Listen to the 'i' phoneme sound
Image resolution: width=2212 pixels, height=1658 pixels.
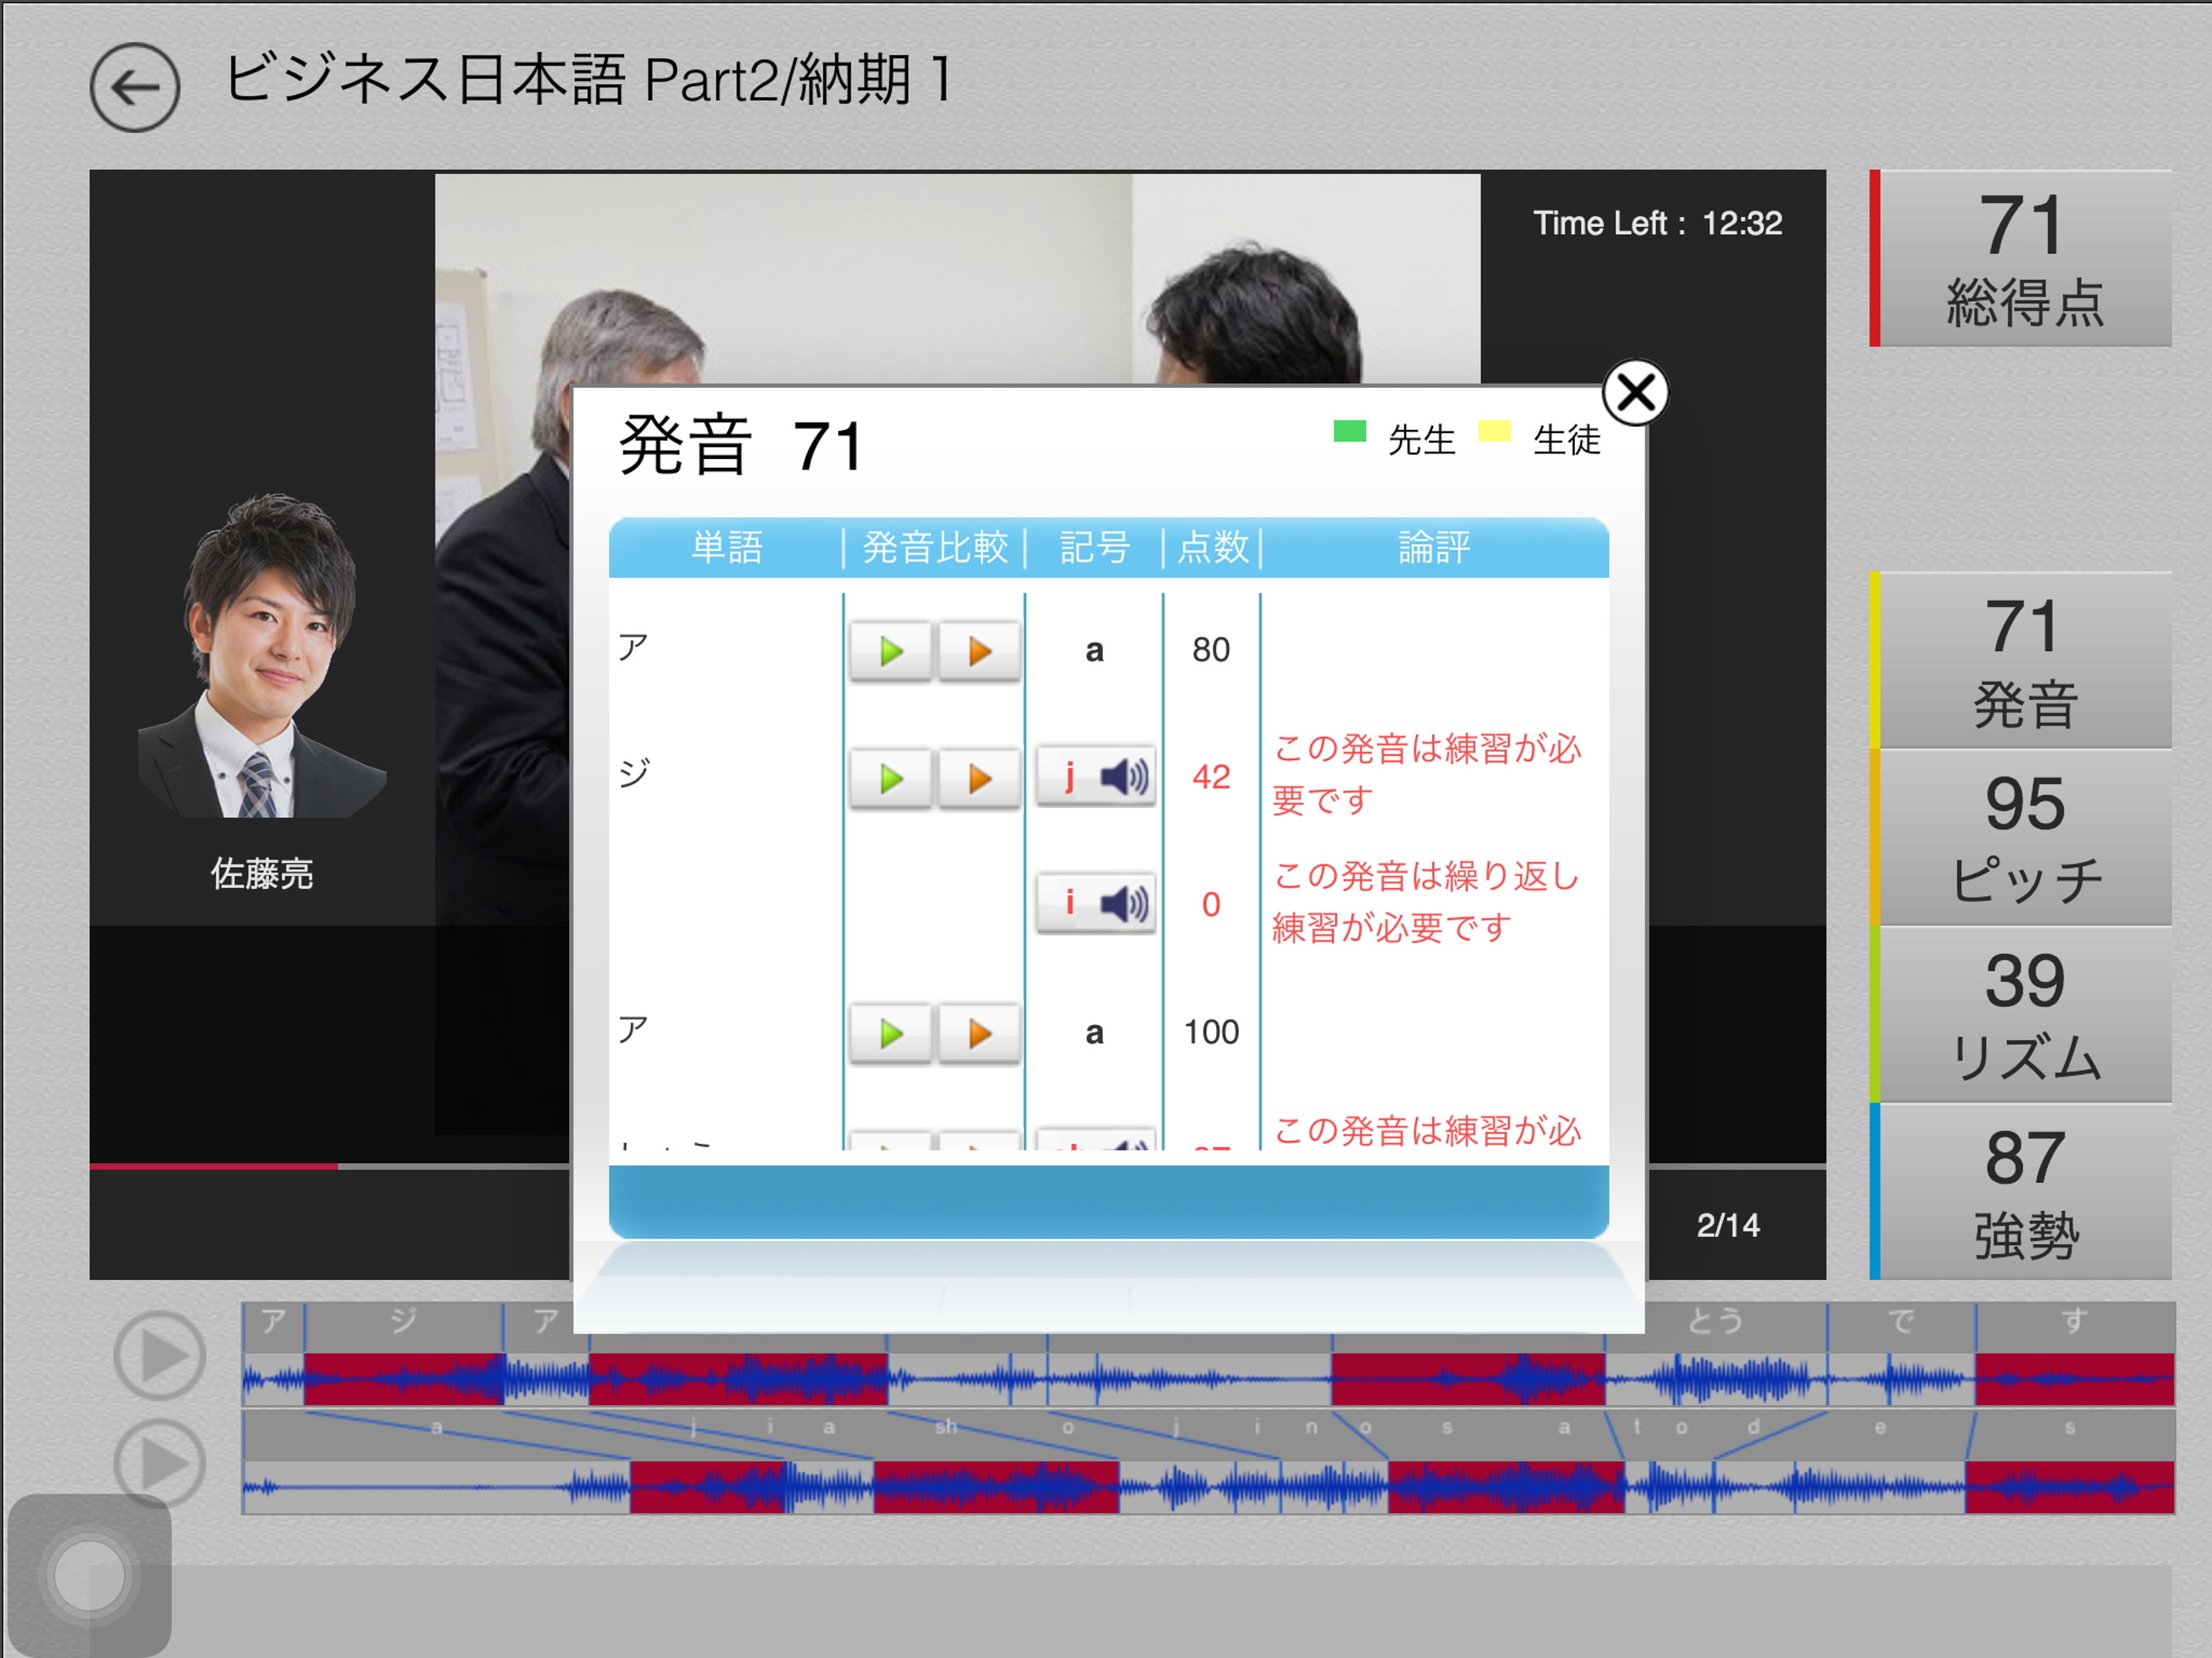click(1096, 904)
